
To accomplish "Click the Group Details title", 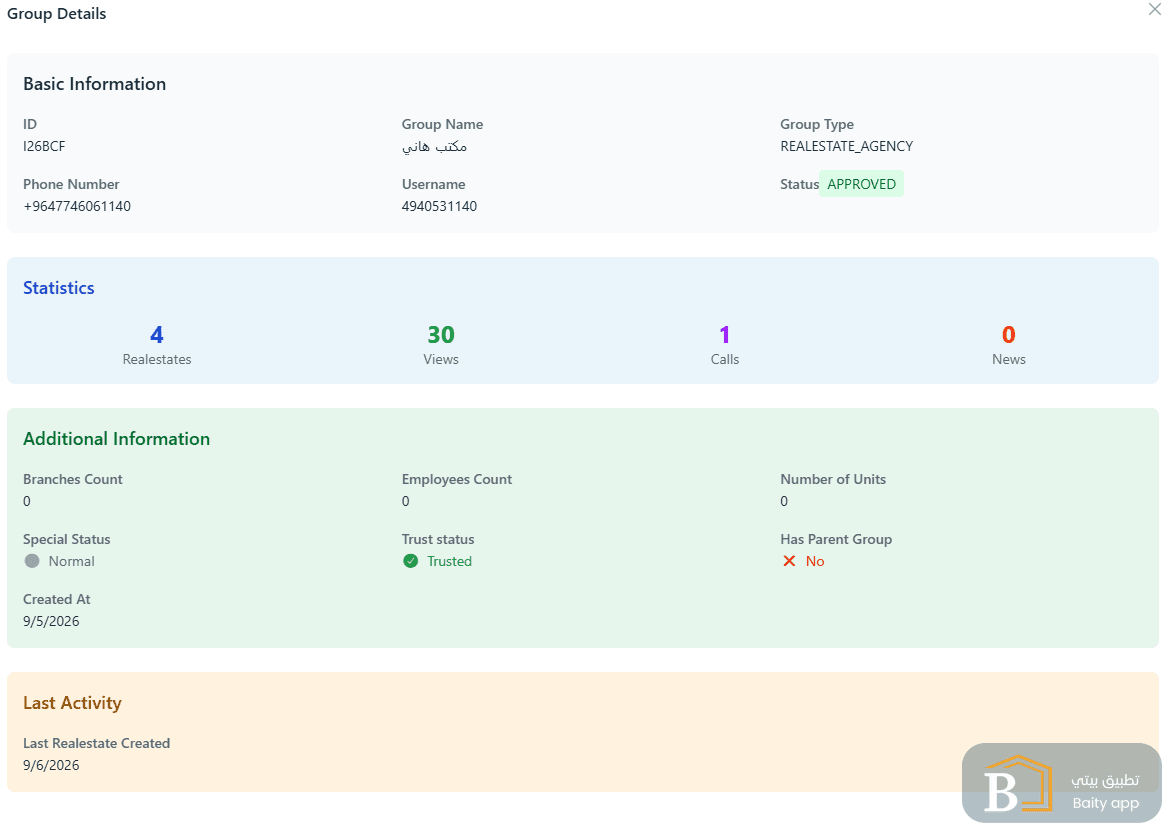I will [x=56, y=13].
